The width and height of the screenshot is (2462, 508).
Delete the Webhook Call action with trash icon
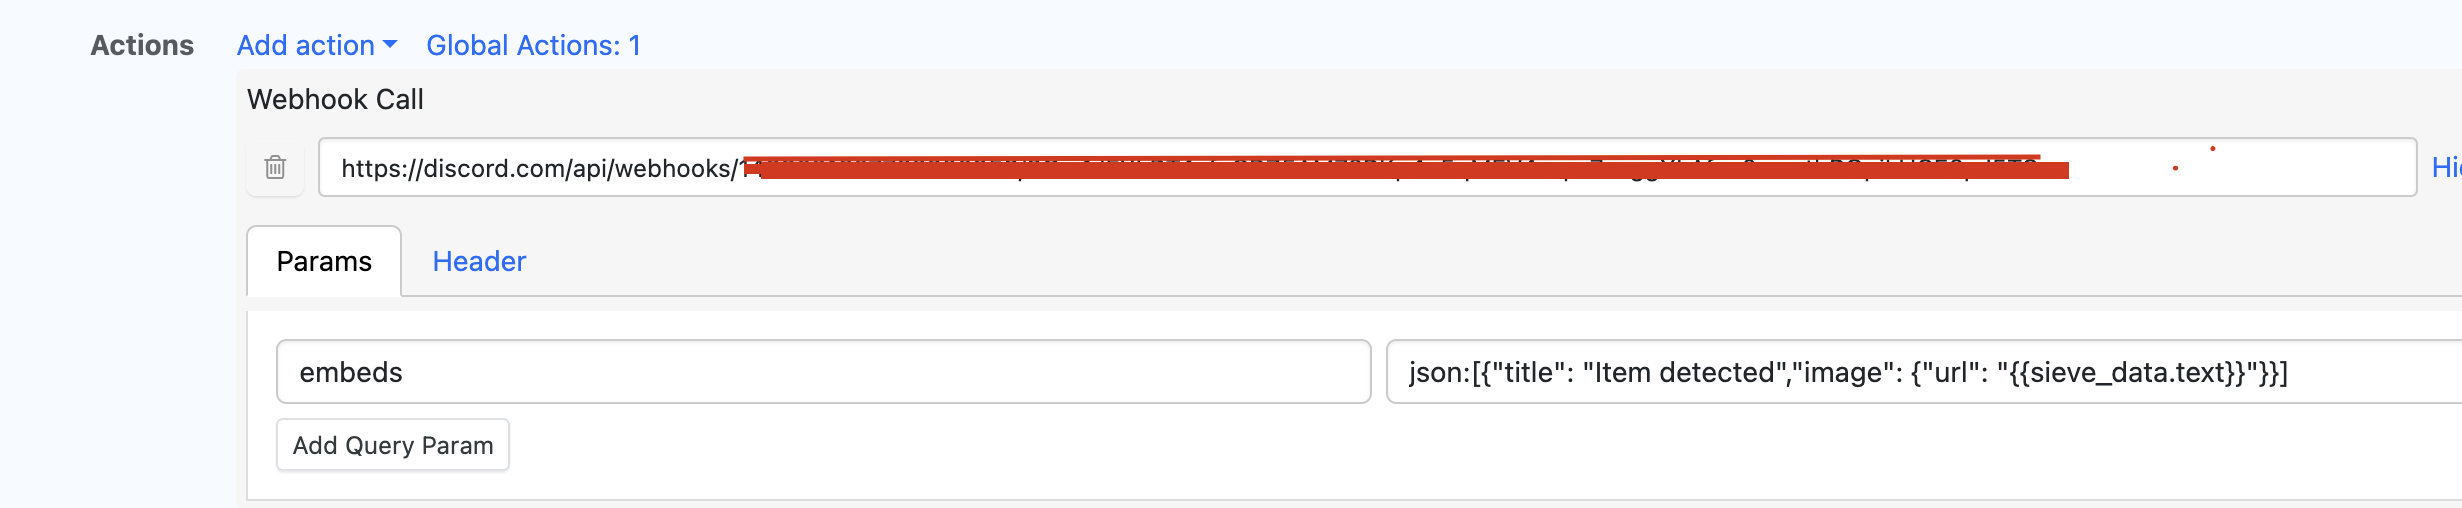point(275,167)
